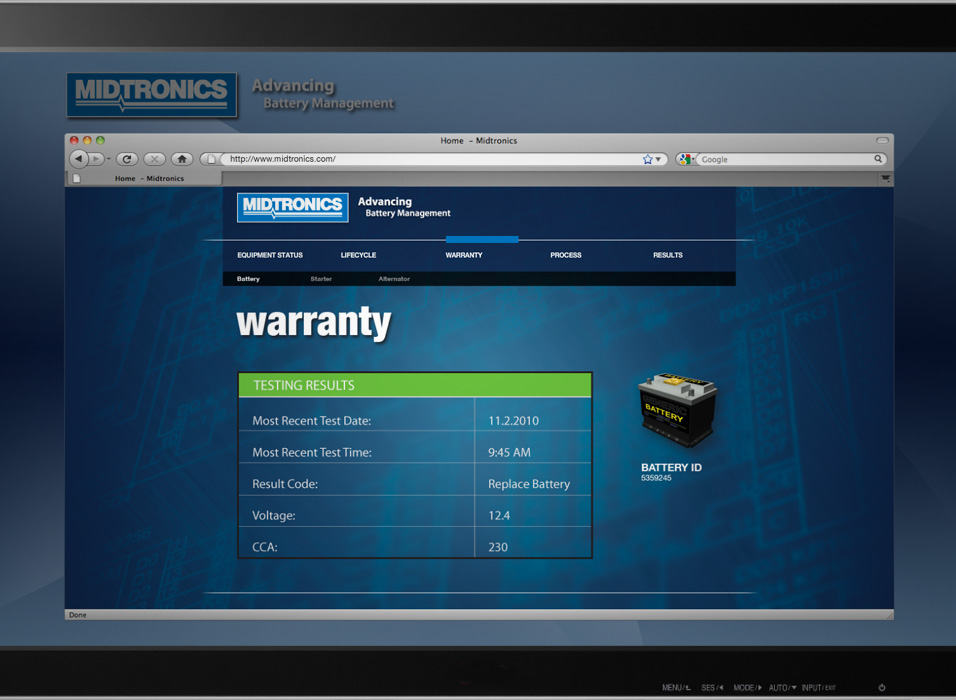Open the Lifecycle navigation item
The image size is (956, 700).
pyautogui.click(x=358, y=255)
